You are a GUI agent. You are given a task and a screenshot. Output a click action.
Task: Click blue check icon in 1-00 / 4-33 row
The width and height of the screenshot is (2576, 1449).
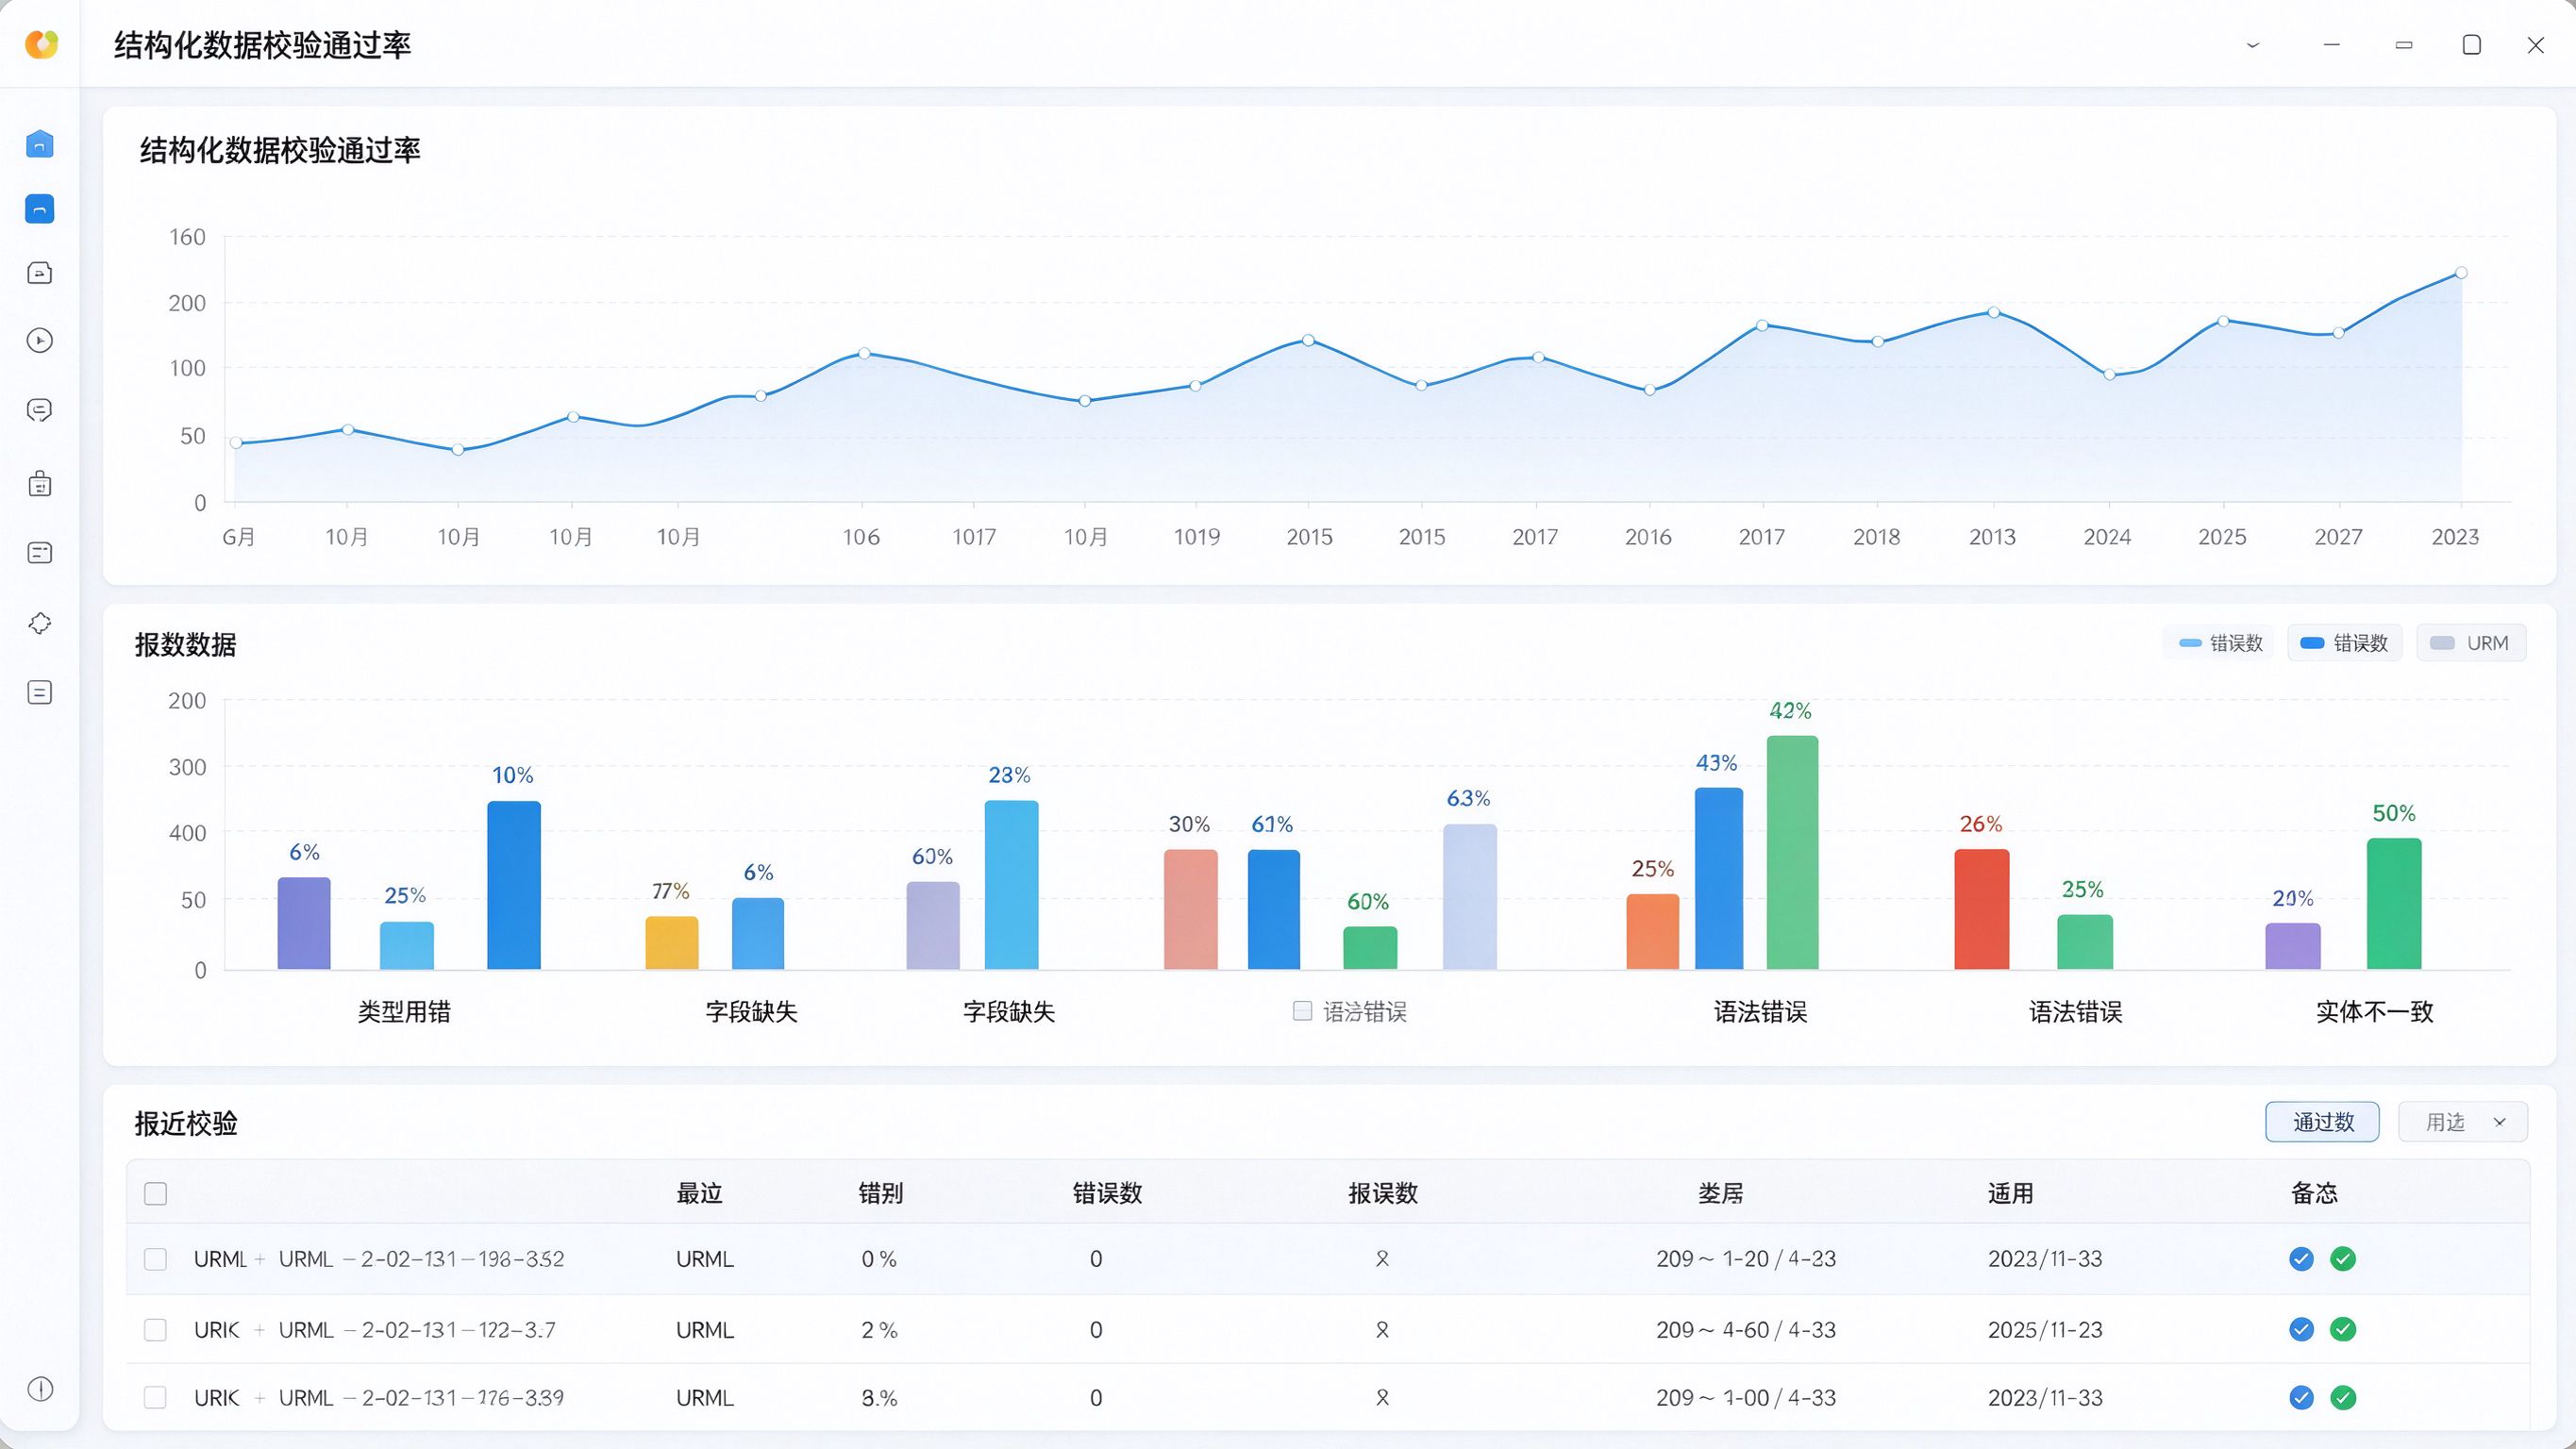(x=2301, y=1398)
